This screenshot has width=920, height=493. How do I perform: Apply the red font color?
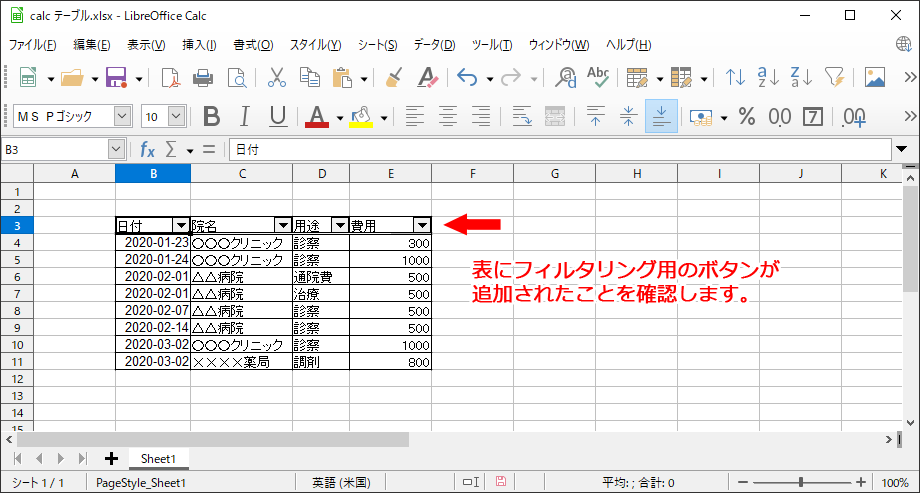317,116
